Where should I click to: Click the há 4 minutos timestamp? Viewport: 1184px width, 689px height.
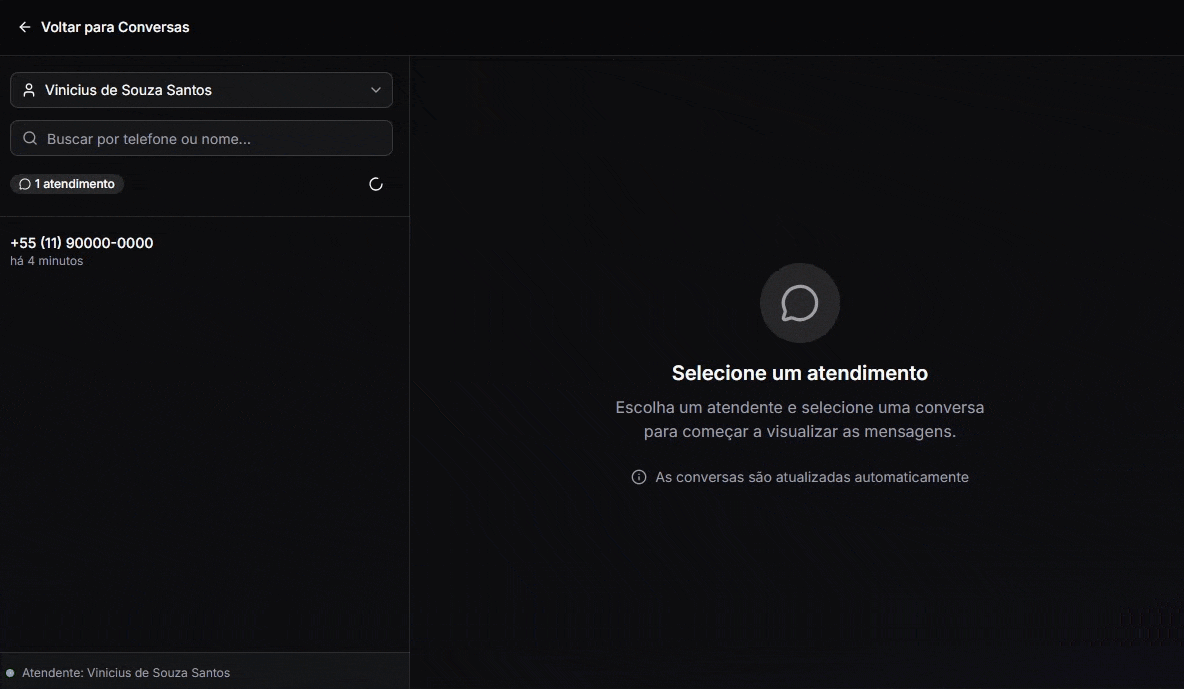[x=47, y=261]
